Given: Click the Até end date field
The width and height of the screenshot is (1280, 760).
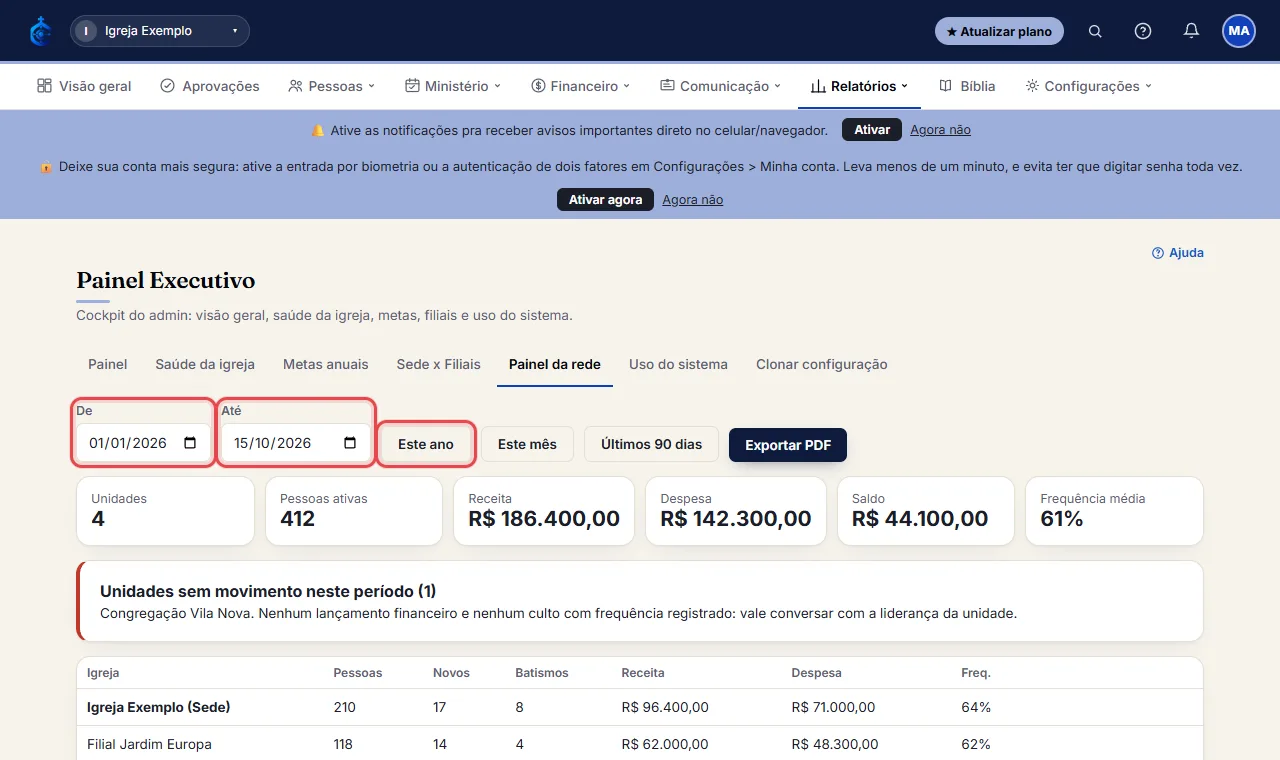Looking at the screenshot, I should pyautogui.click(x=296, y=443).
